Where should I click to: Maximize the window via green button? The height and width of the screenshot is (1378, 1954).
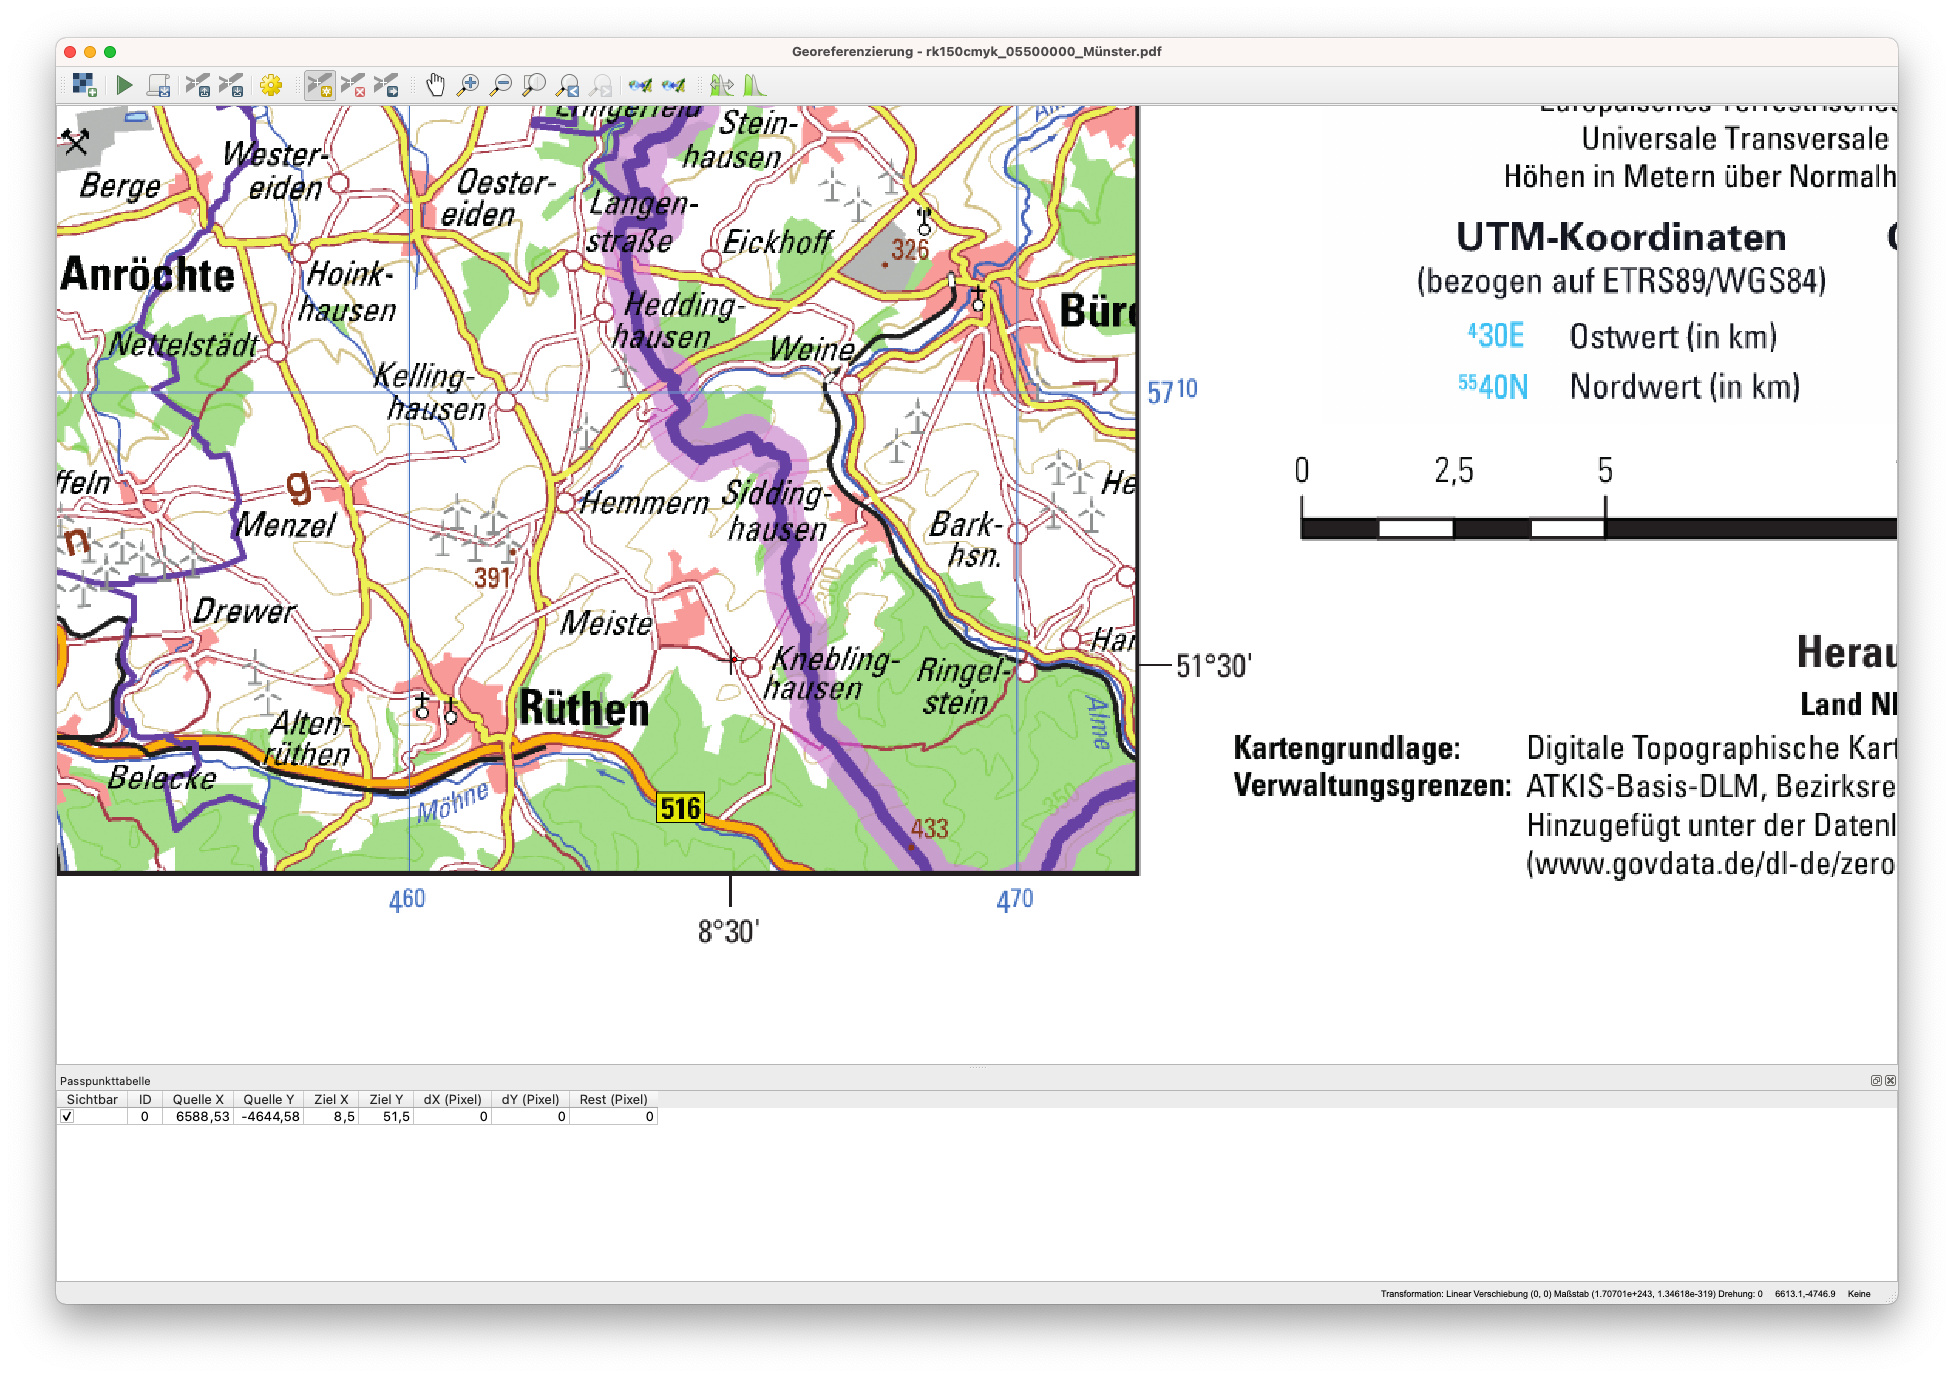tap(110, 52)
